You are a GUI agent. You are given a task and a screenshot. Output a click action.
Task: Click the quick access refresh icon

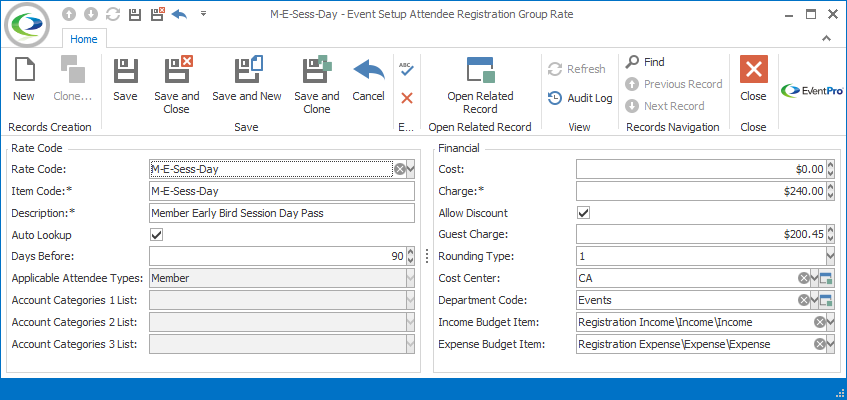[113, 15]
